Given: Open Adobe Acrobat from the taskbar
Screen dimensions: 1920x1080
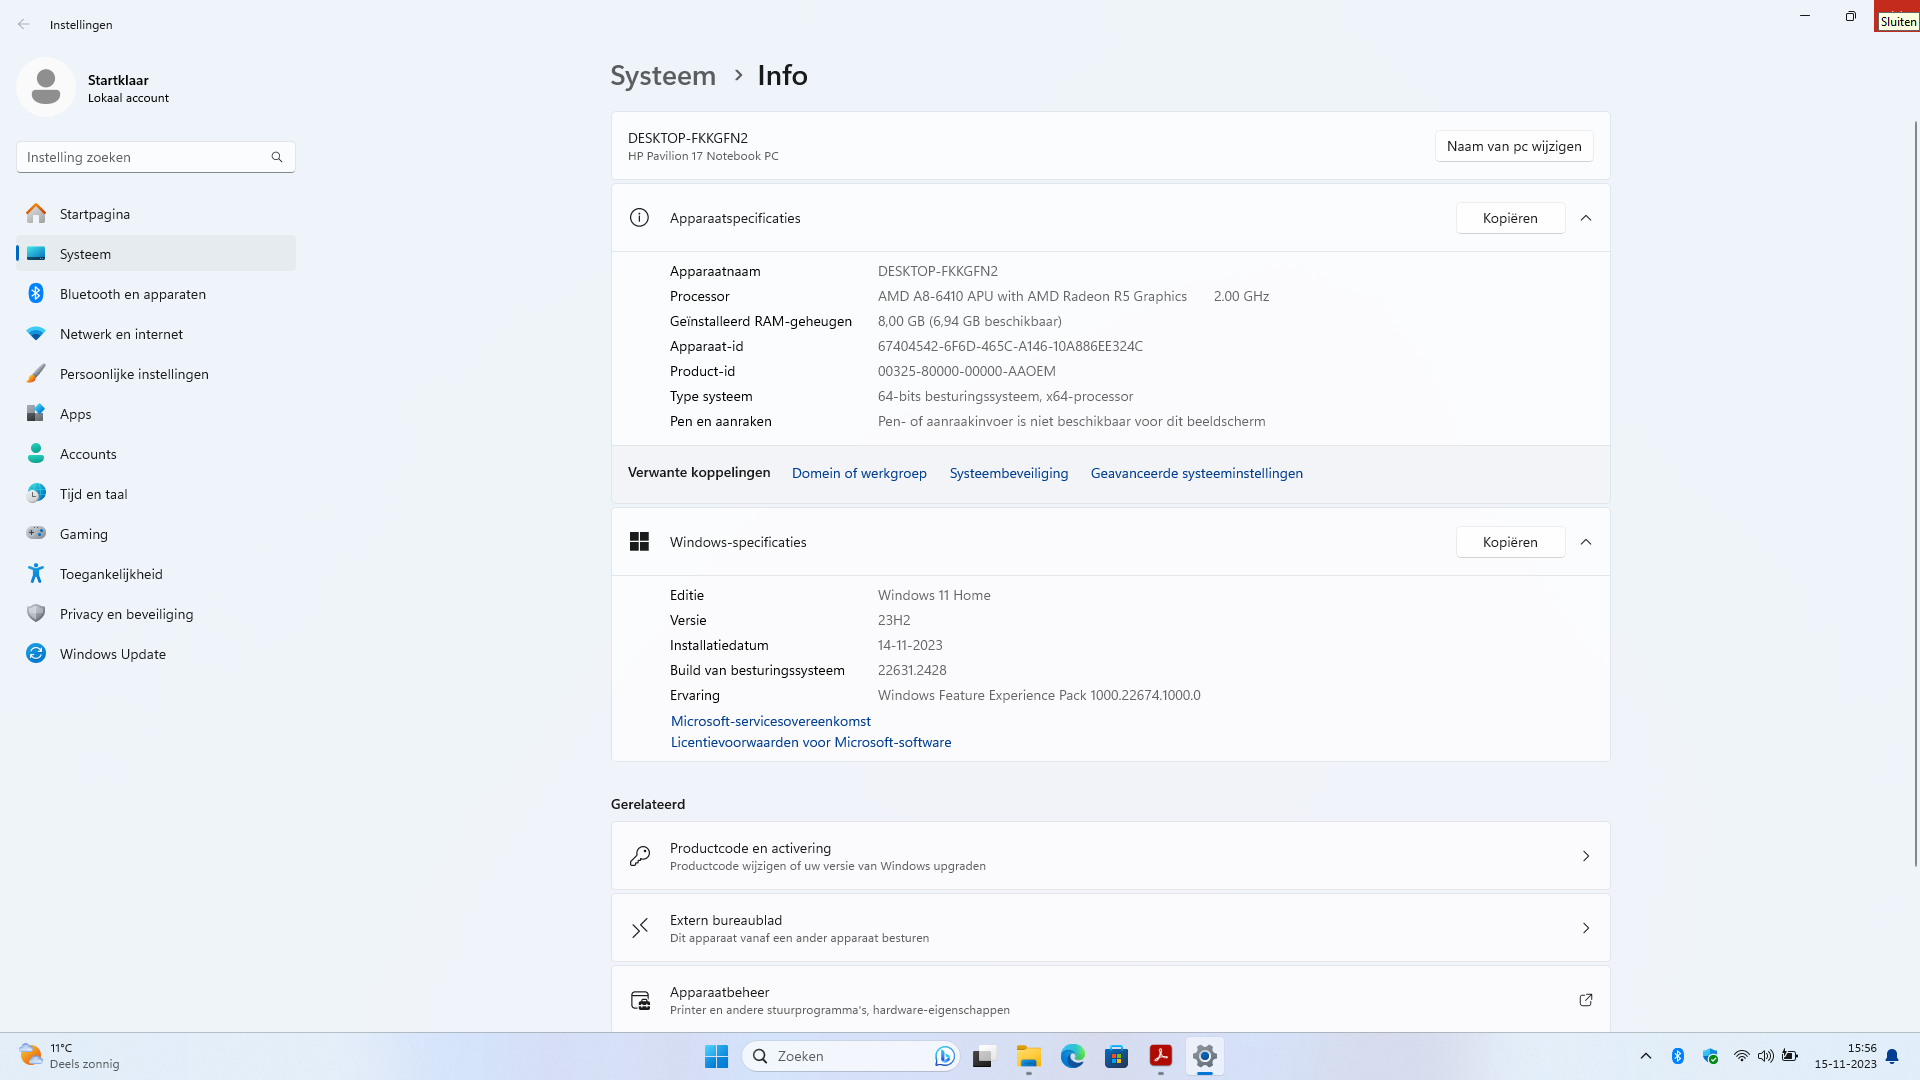Looking at the screenshot, I should 1161,1056.
